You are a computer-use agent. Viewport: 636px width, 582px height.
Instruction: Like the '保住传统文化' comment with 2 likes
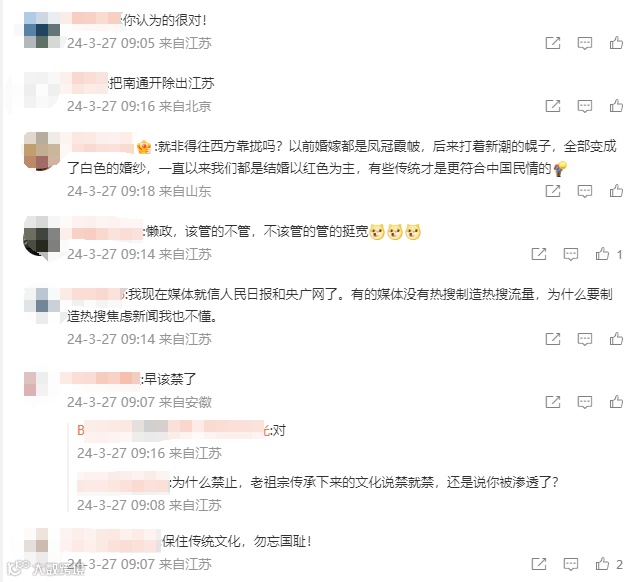coord(602,564)
